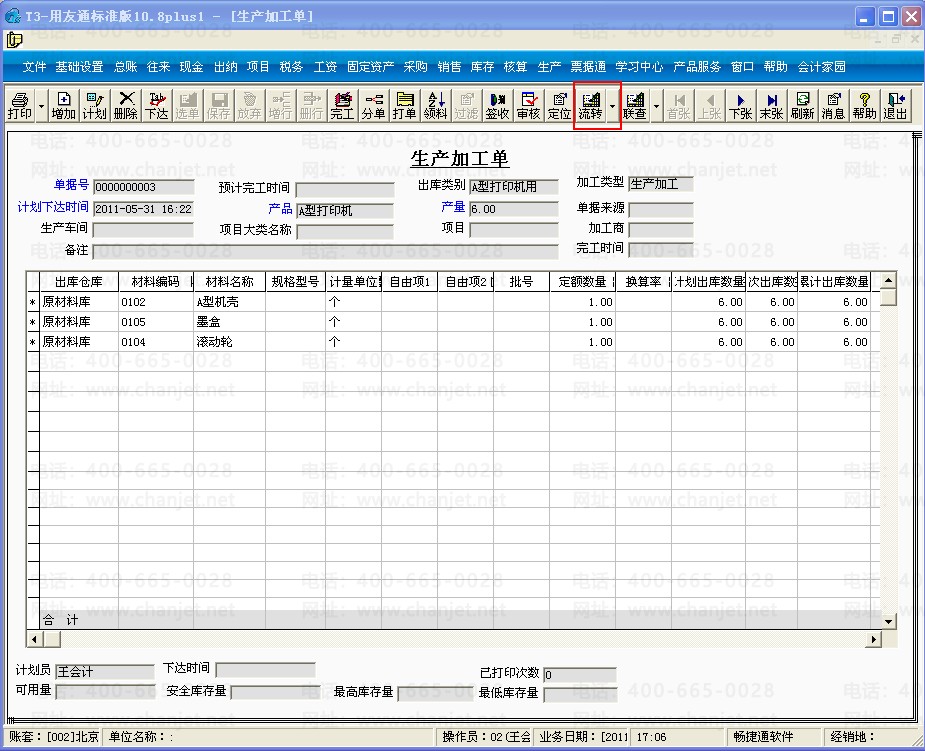Screen dimensions: 925x751
Task: Click the 完工 completion icon
Action: pyautogui.click(x=342, y=106)
